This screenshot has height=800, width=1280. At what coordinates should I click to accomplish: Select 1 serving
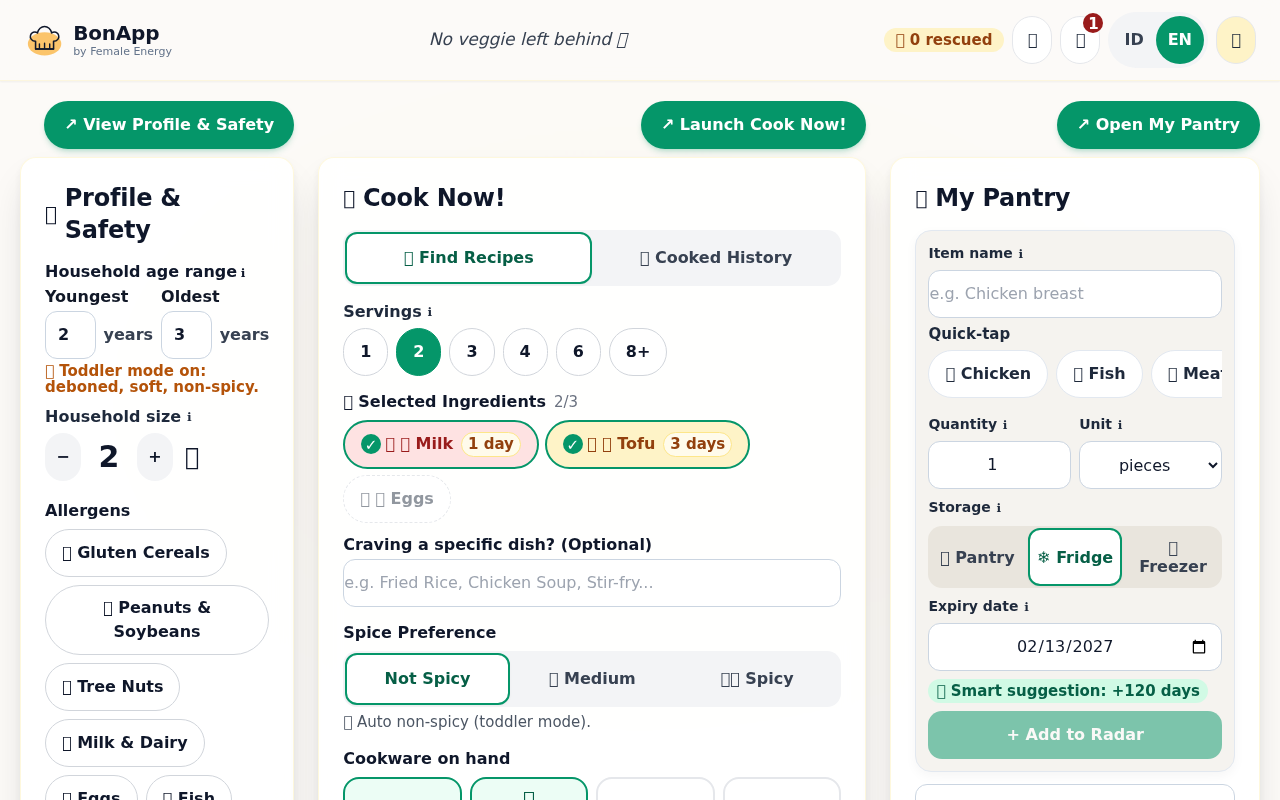pos(366,352)
